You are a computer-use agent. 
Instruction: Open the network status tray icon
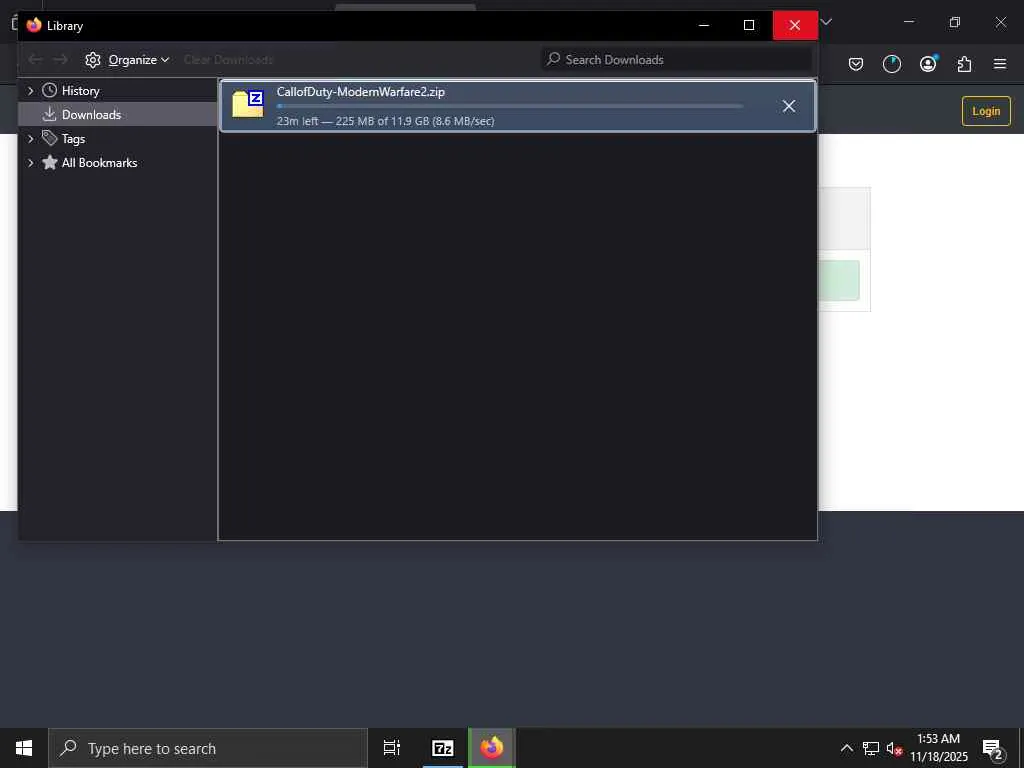871,748
